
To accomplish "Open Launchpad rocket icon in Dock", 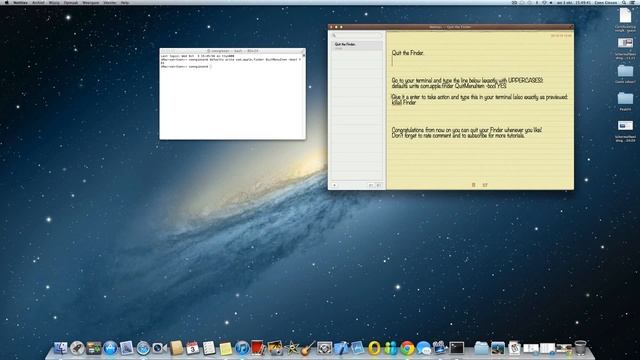I will pos(77,348).
